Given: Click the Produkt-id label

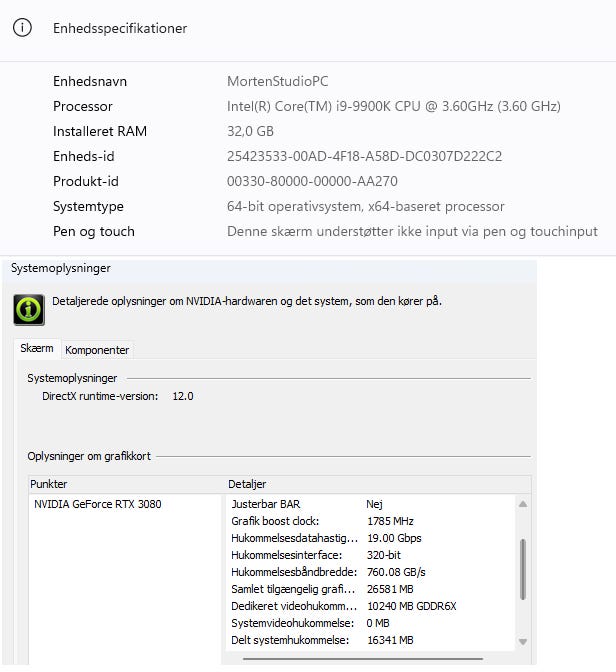Looking at the screenshot, I should 86,181.
